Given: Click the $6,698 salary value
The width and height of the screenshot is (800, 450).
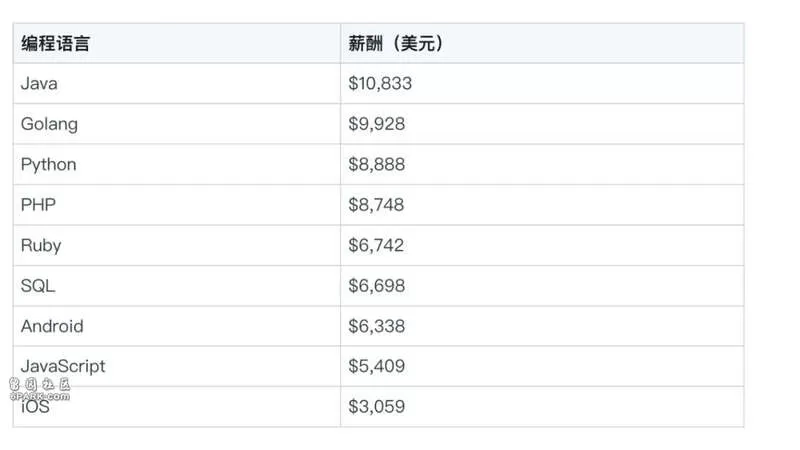Looking at the screenshot, I should coord(377,286).
